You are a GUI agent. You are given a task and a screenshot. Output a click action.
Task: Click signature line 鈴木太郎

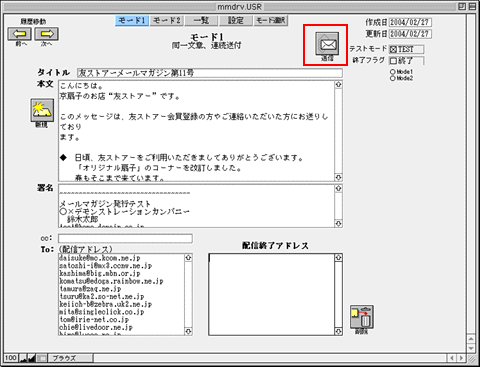point(83,219)
